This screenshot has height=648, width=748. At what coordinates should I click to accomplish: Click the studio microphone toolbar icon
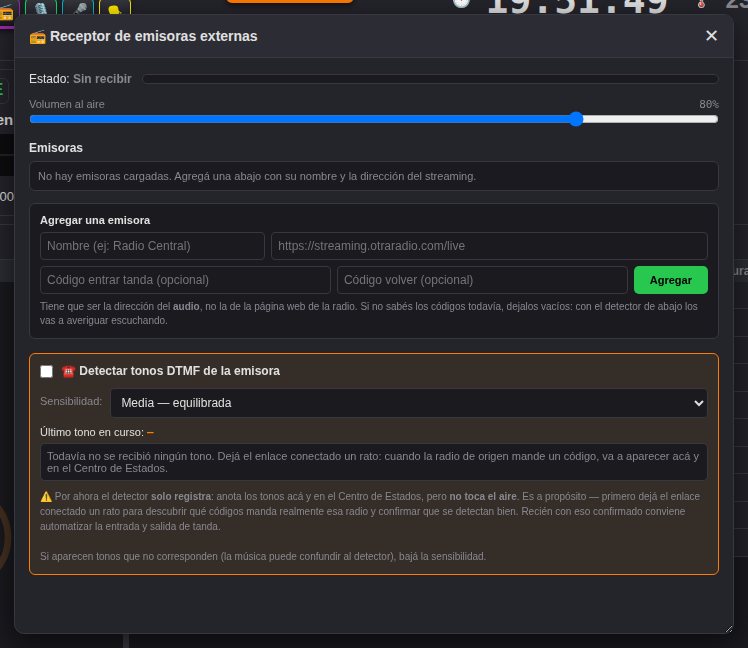pyautogui.click(x=41, y=8)
